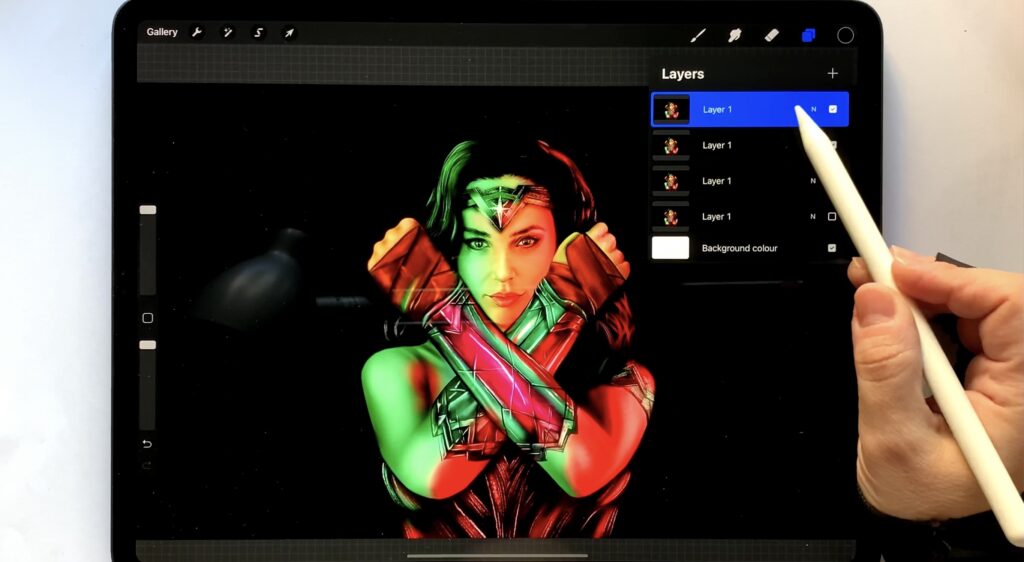Add a new layer with plus button
1024x562 pixels.
pyautogui.click(x=832, y=73)
